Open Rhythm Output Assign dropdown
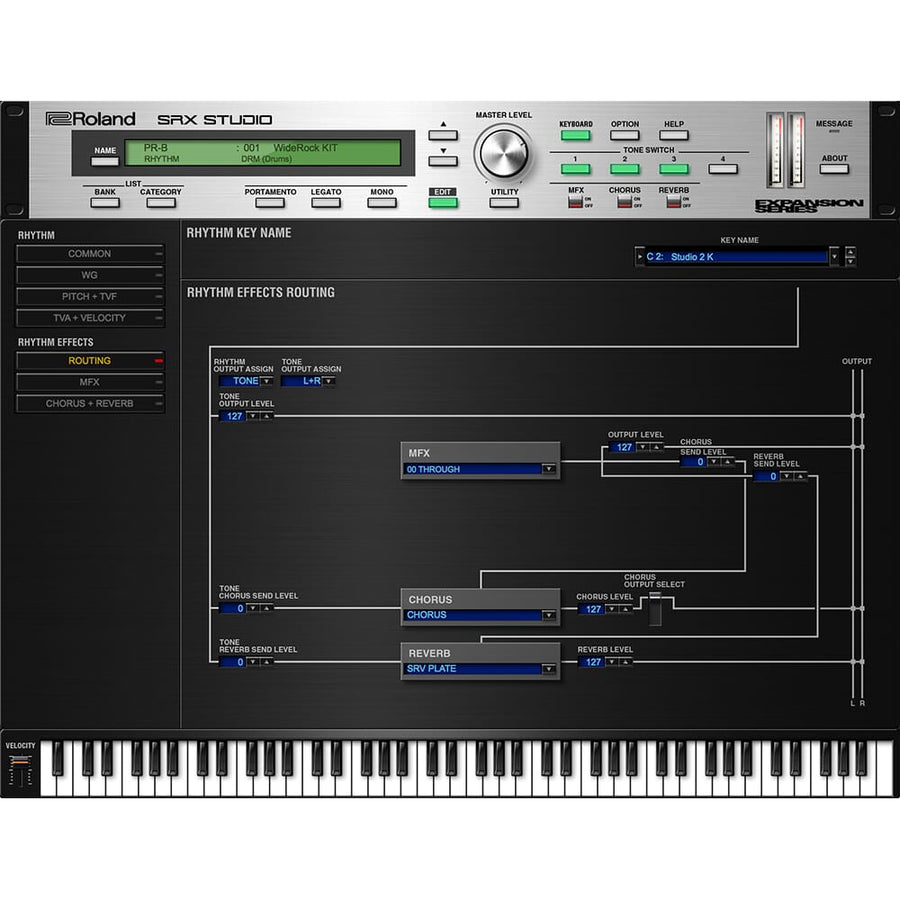This screenshot has height=900, width=900. [x=266, y=381]
